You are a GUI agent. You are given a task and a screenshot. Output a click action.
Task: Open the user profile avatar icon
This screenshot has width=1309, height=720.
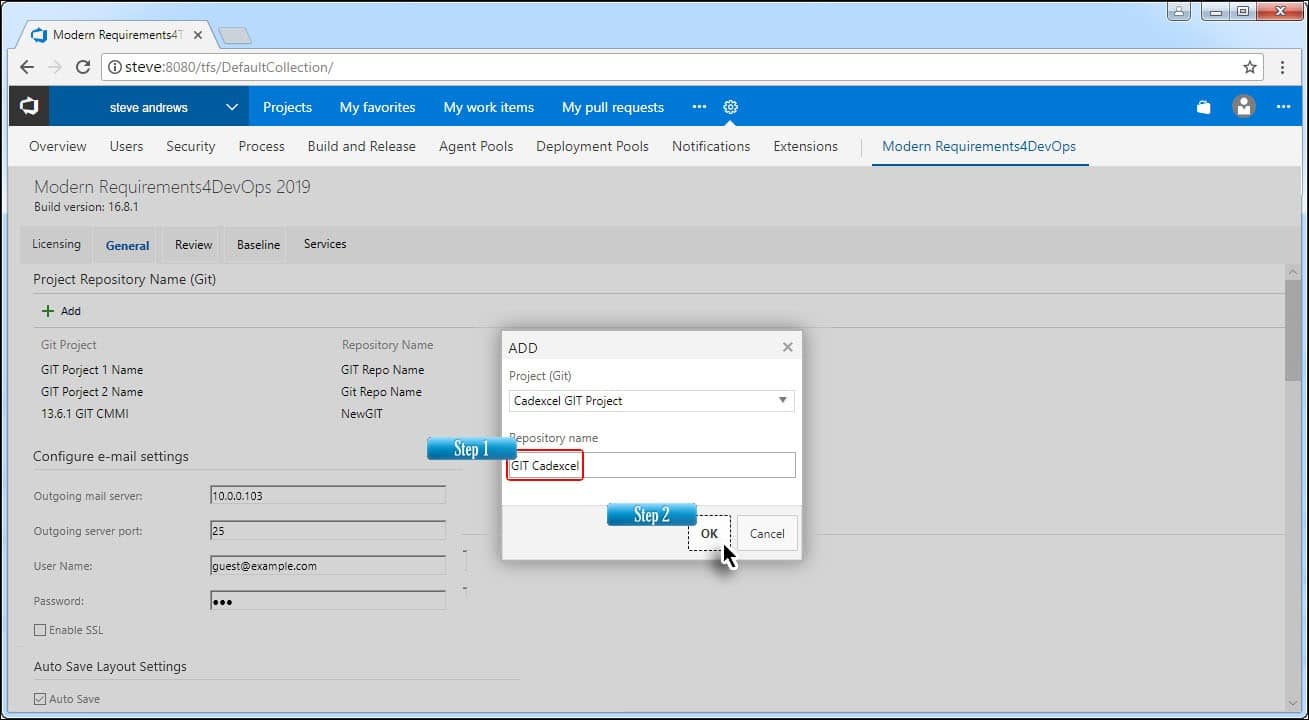click(1244, 106)
